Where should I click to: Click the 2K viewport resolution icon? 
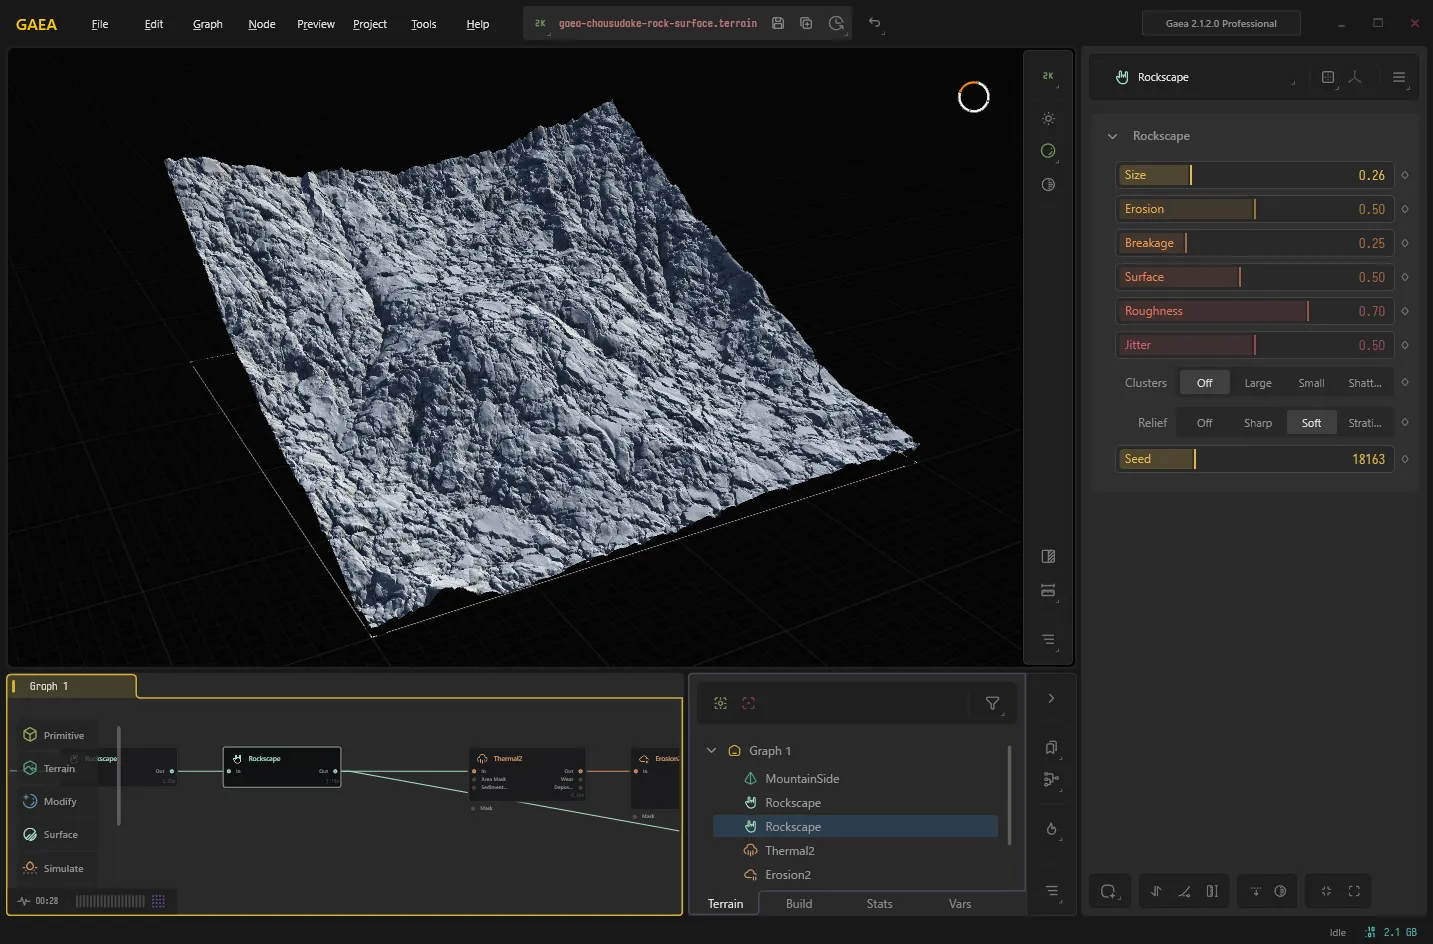(x=1048, y=76)
